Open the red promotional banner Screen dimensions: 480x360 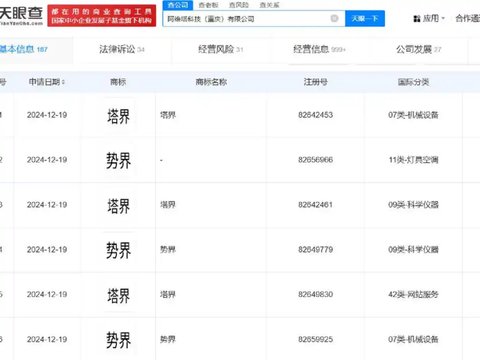[x=102, y=16]
